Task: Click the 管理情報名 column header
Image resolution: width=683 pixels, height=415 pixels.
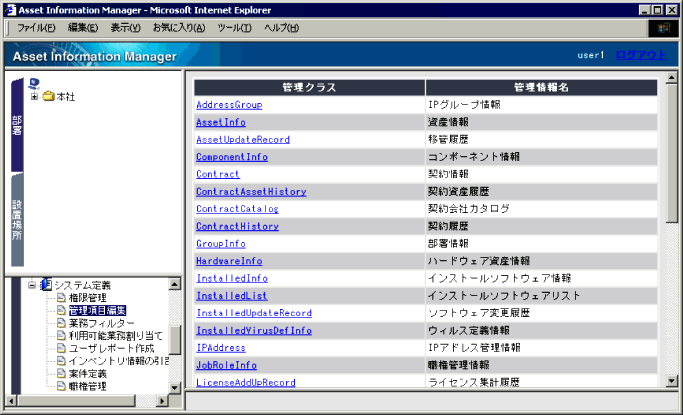Action: click(x=541, y=88)
